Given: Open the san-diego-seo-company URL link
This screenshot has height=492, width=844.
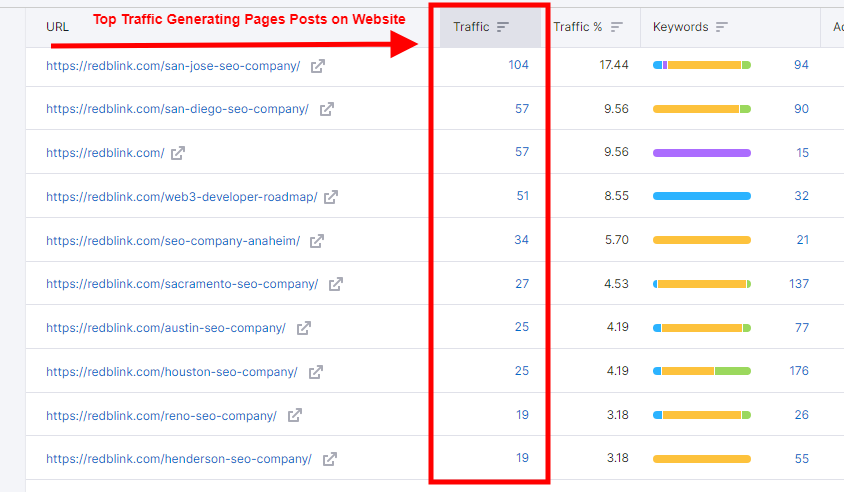Looking at the screenshot, I should coord(177,109).
